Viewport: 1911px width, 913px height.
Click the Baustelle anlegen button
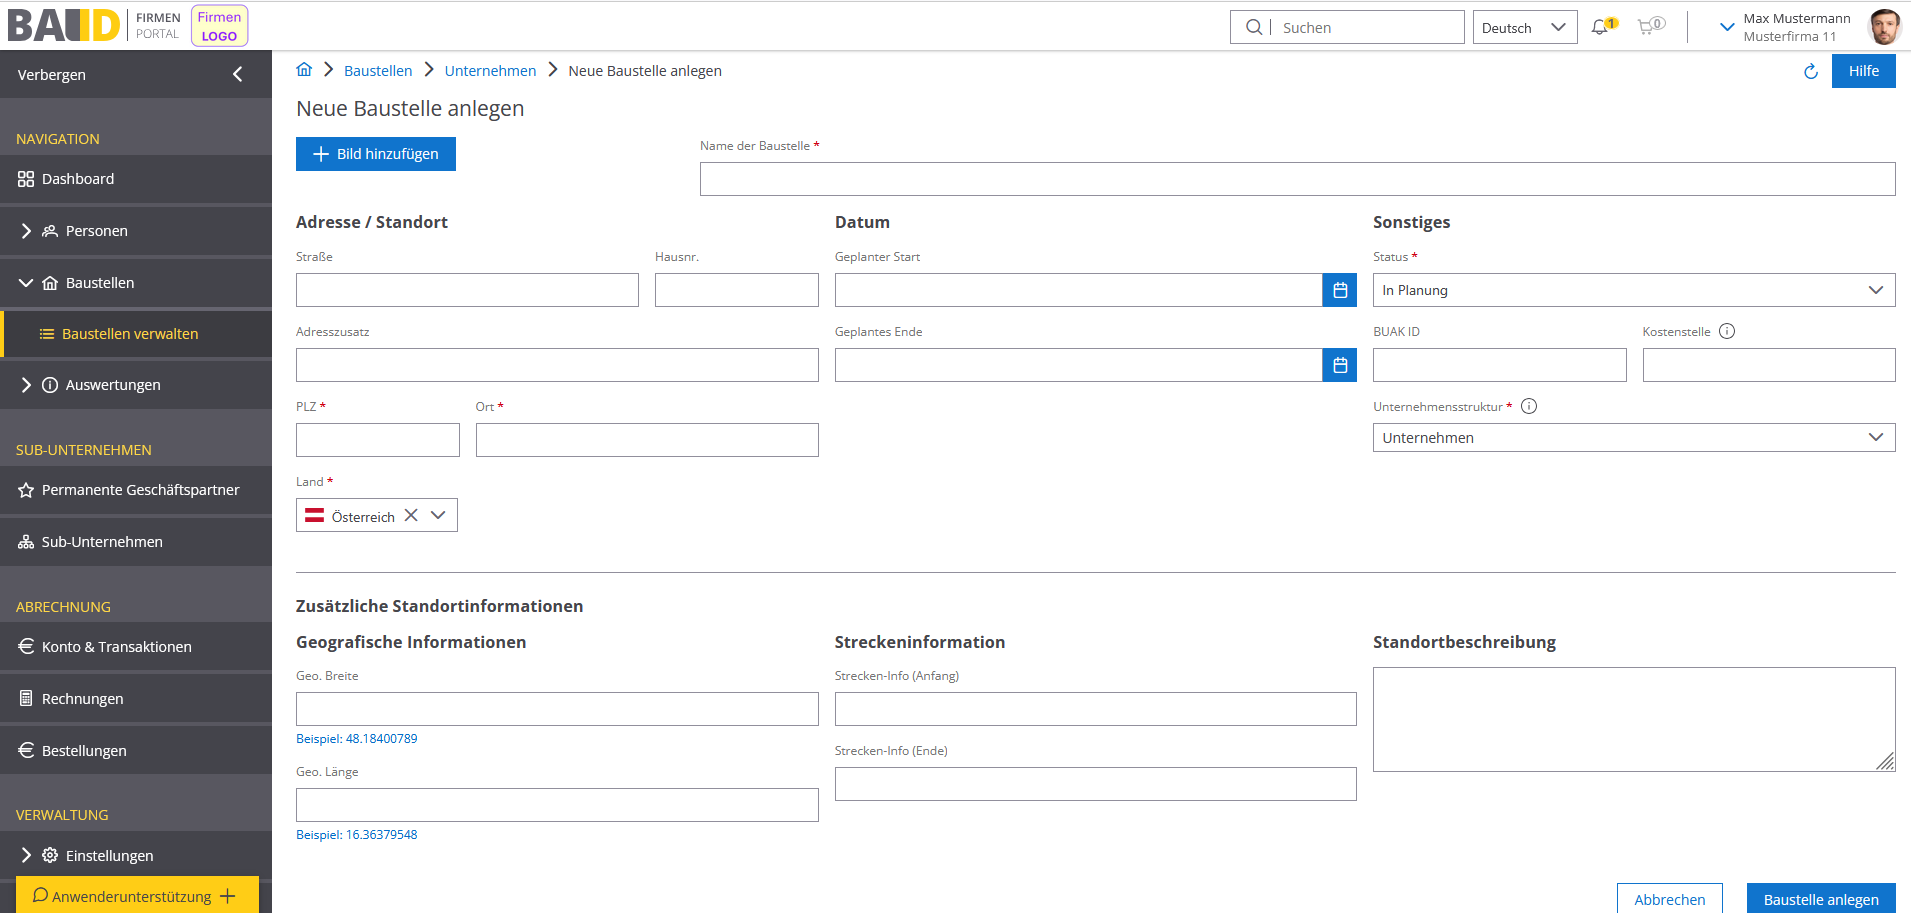(x=1820, y=899)
